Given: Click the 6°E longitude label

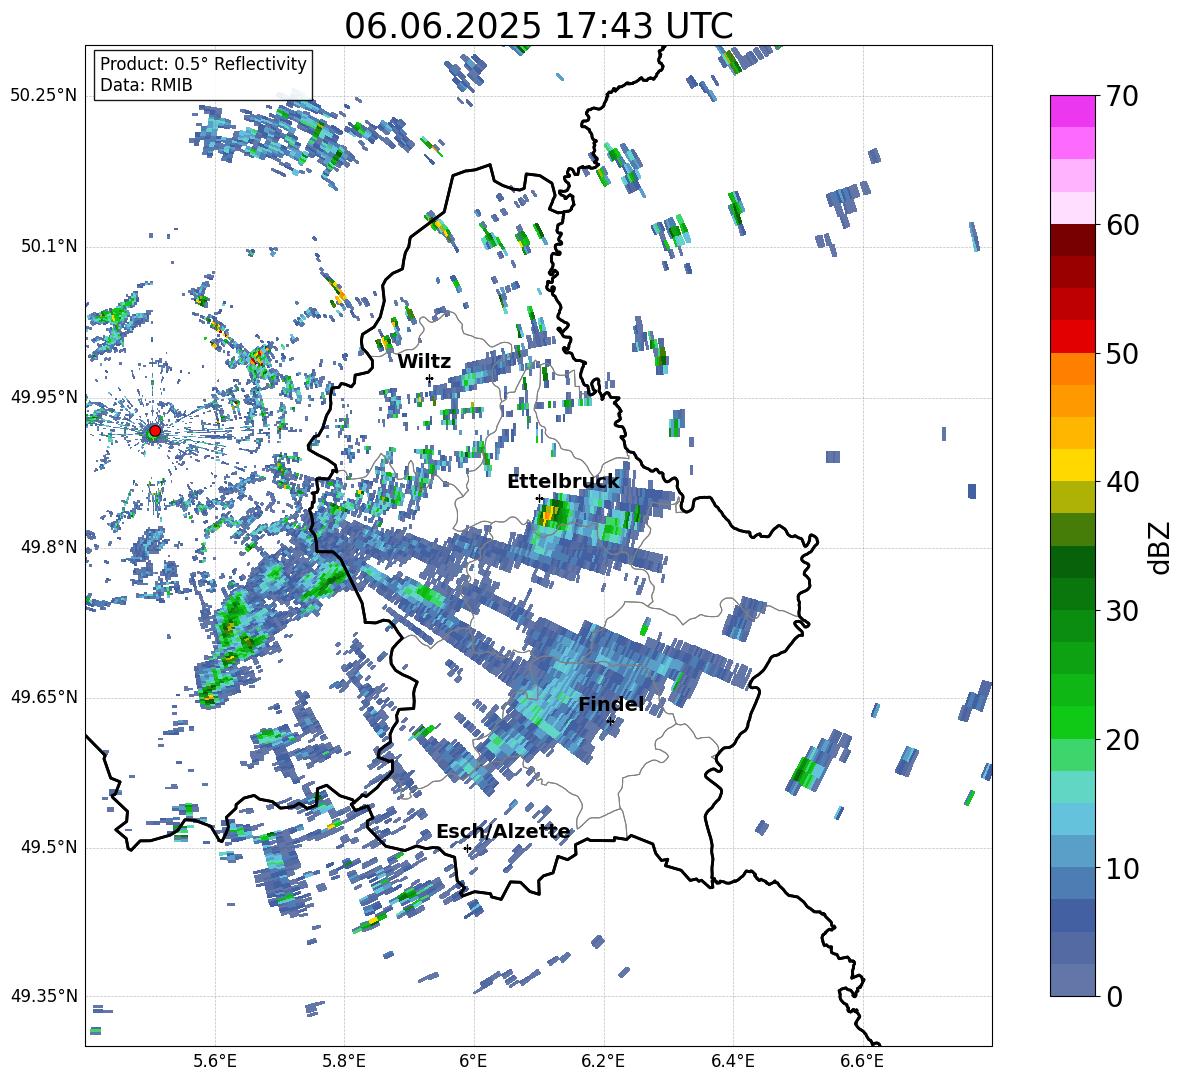Looking at the screenshot, I should [x=473, y=1061].
